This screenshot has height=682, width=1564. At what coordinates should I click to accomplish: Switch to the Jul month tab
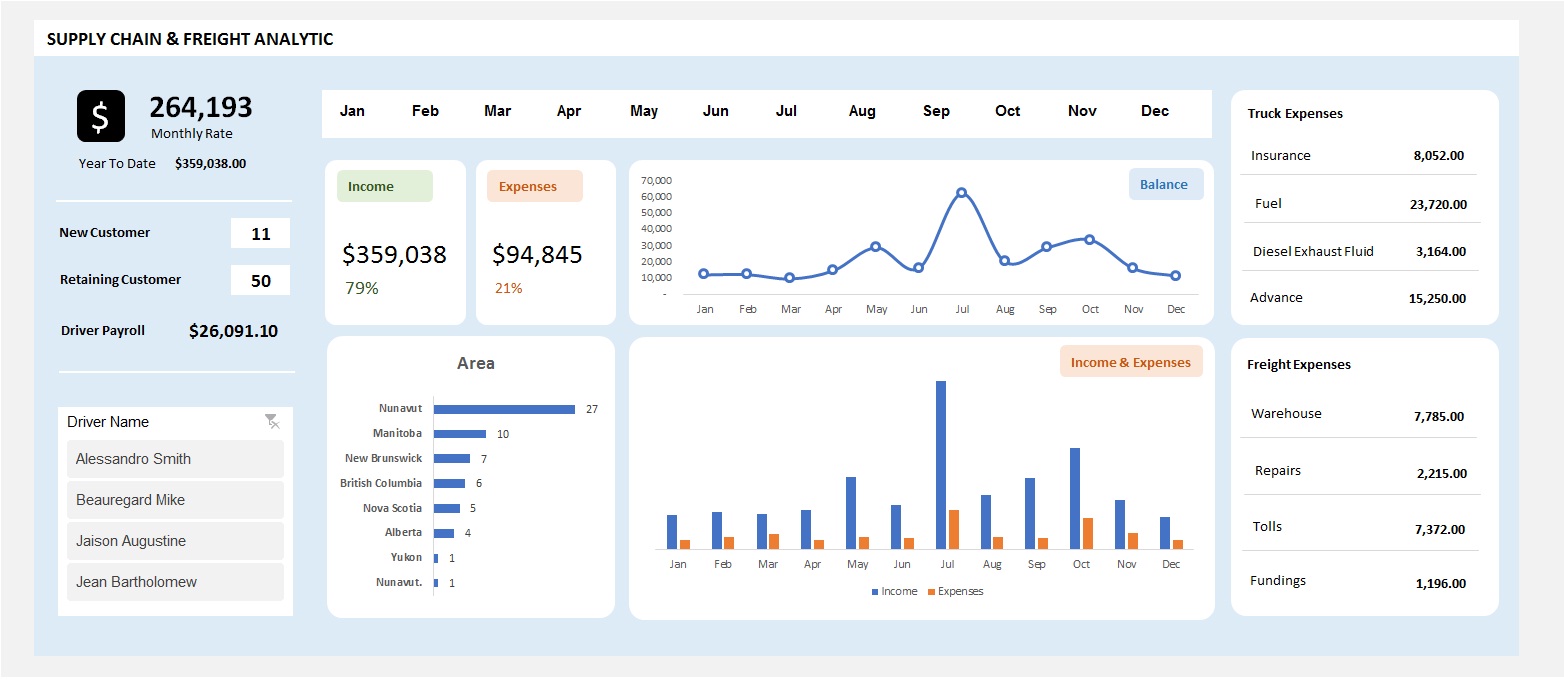click(787, 111)
